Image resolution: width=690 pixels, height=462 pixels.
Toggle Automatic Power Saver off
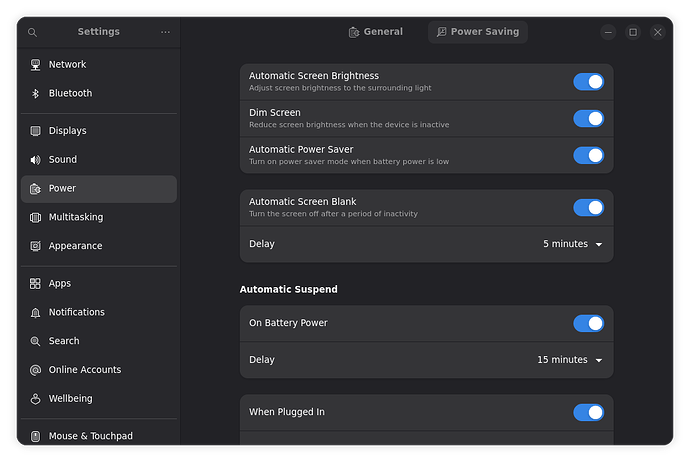pos(588,155)
